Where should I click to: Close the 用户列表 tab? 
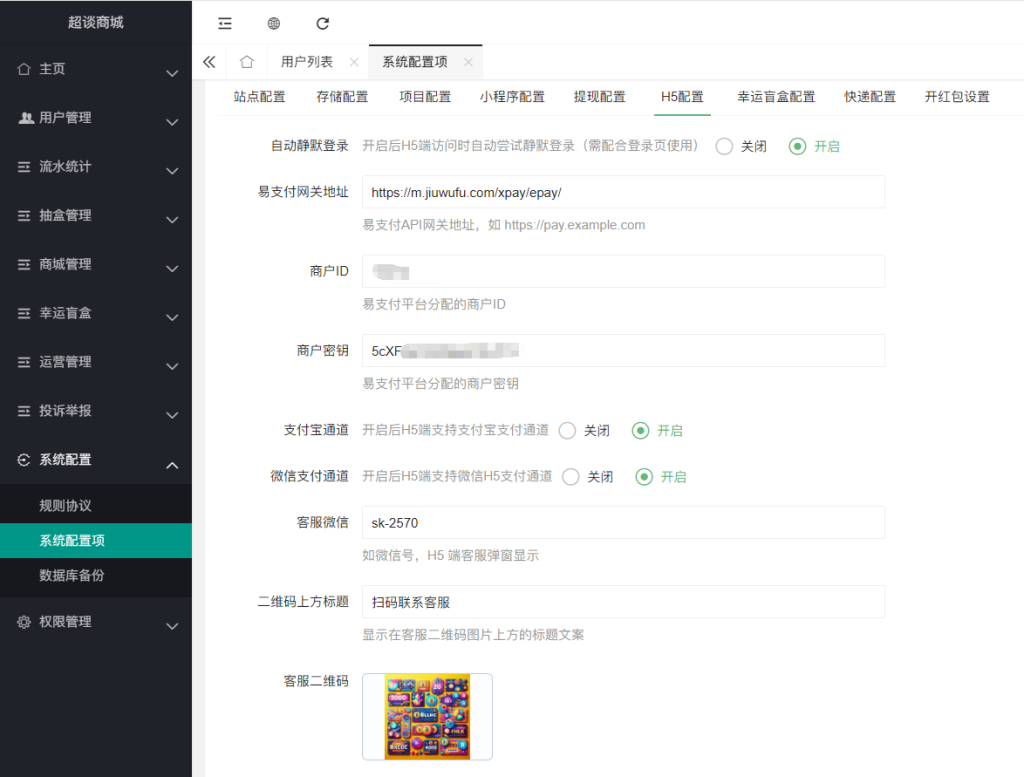point(354,62)
